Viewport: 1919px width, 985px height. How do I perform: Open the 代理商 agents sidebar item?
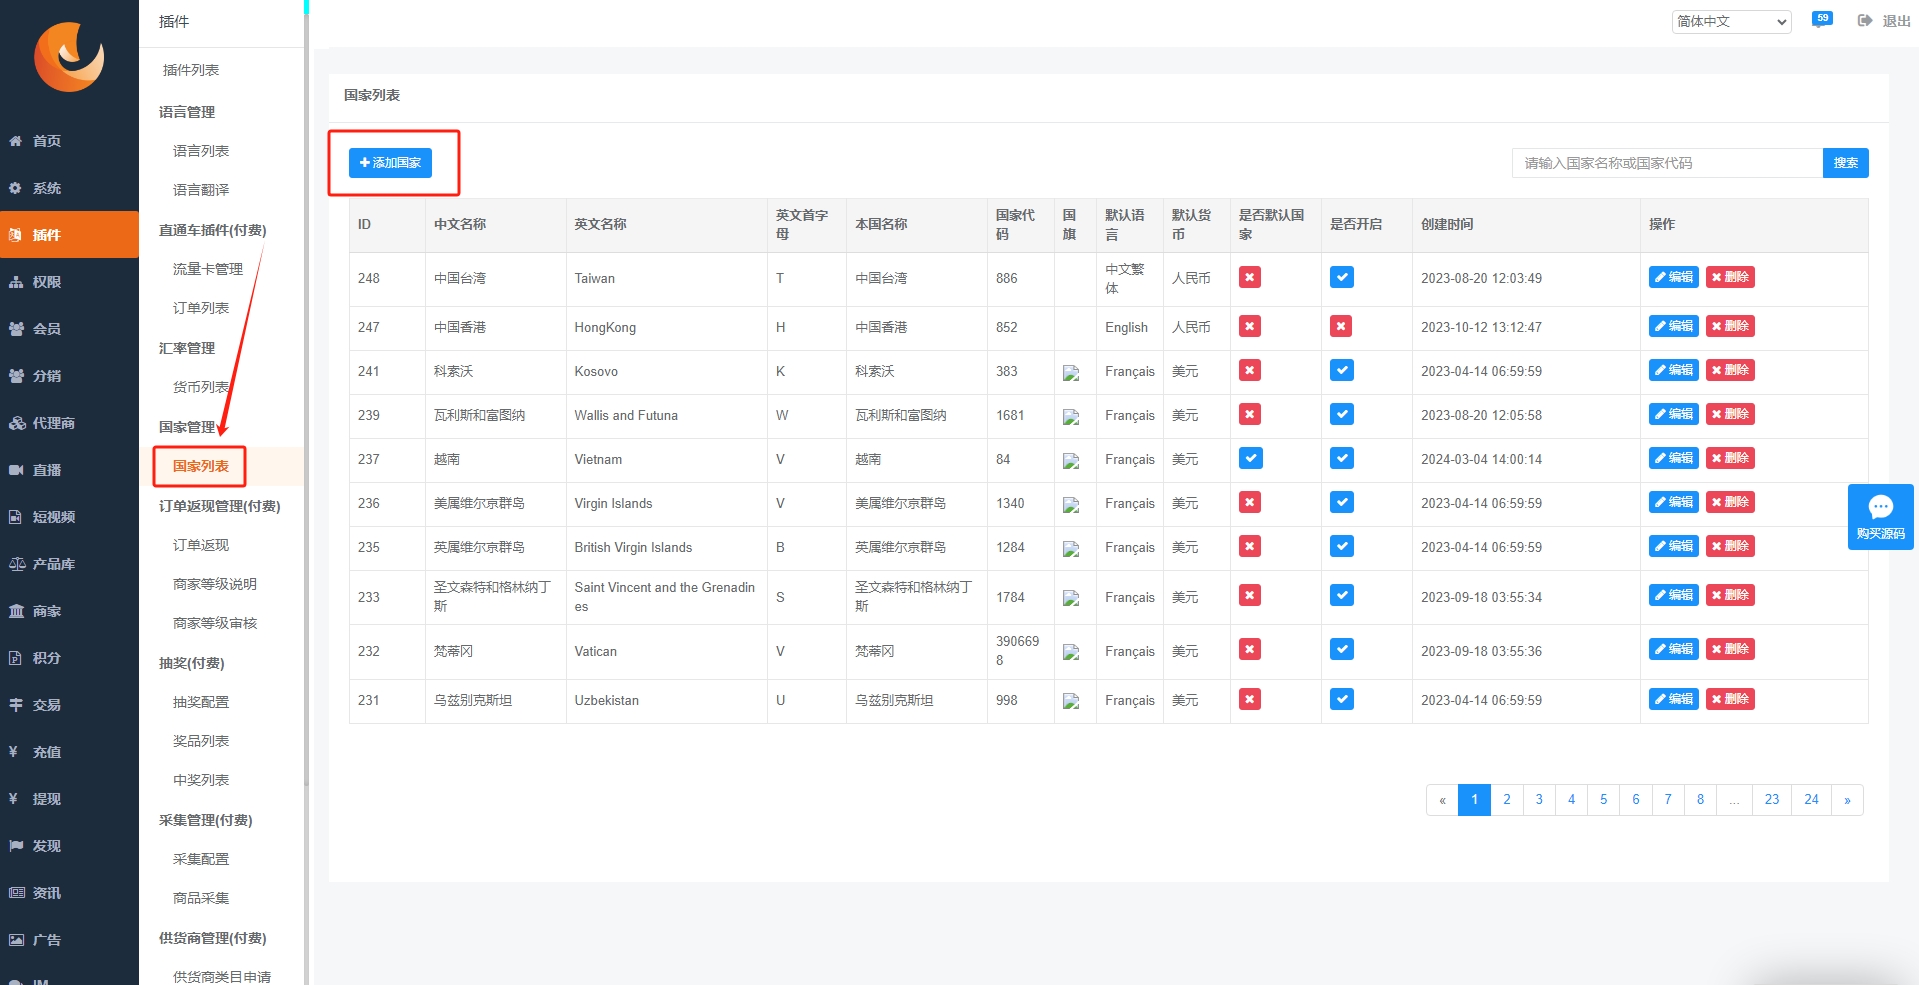tap(69, 423)
